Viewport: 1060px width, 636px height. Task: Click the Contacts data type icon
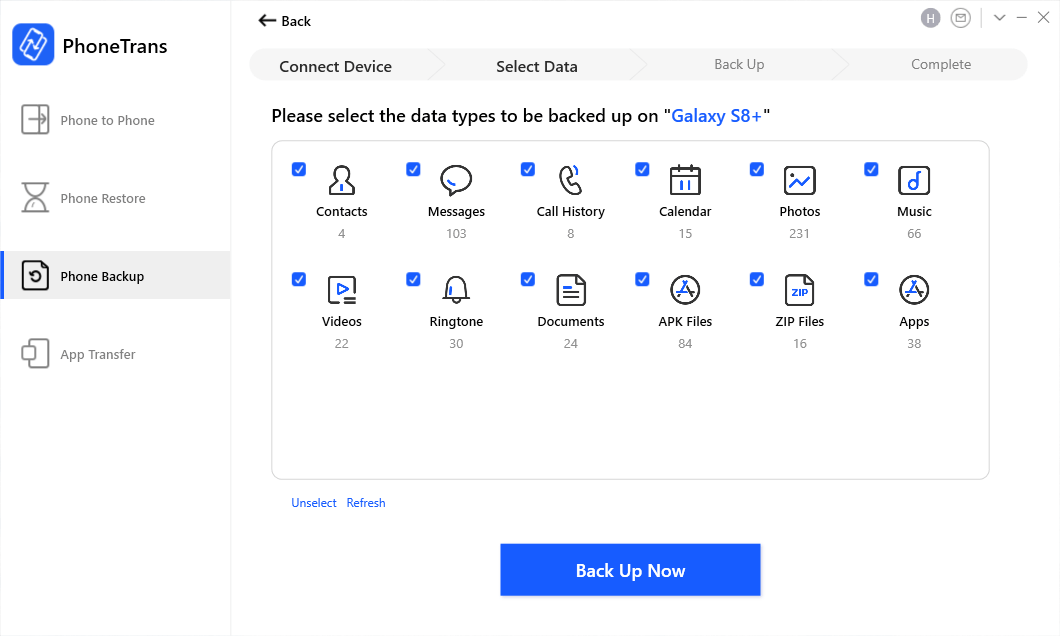tap(342, 180)
